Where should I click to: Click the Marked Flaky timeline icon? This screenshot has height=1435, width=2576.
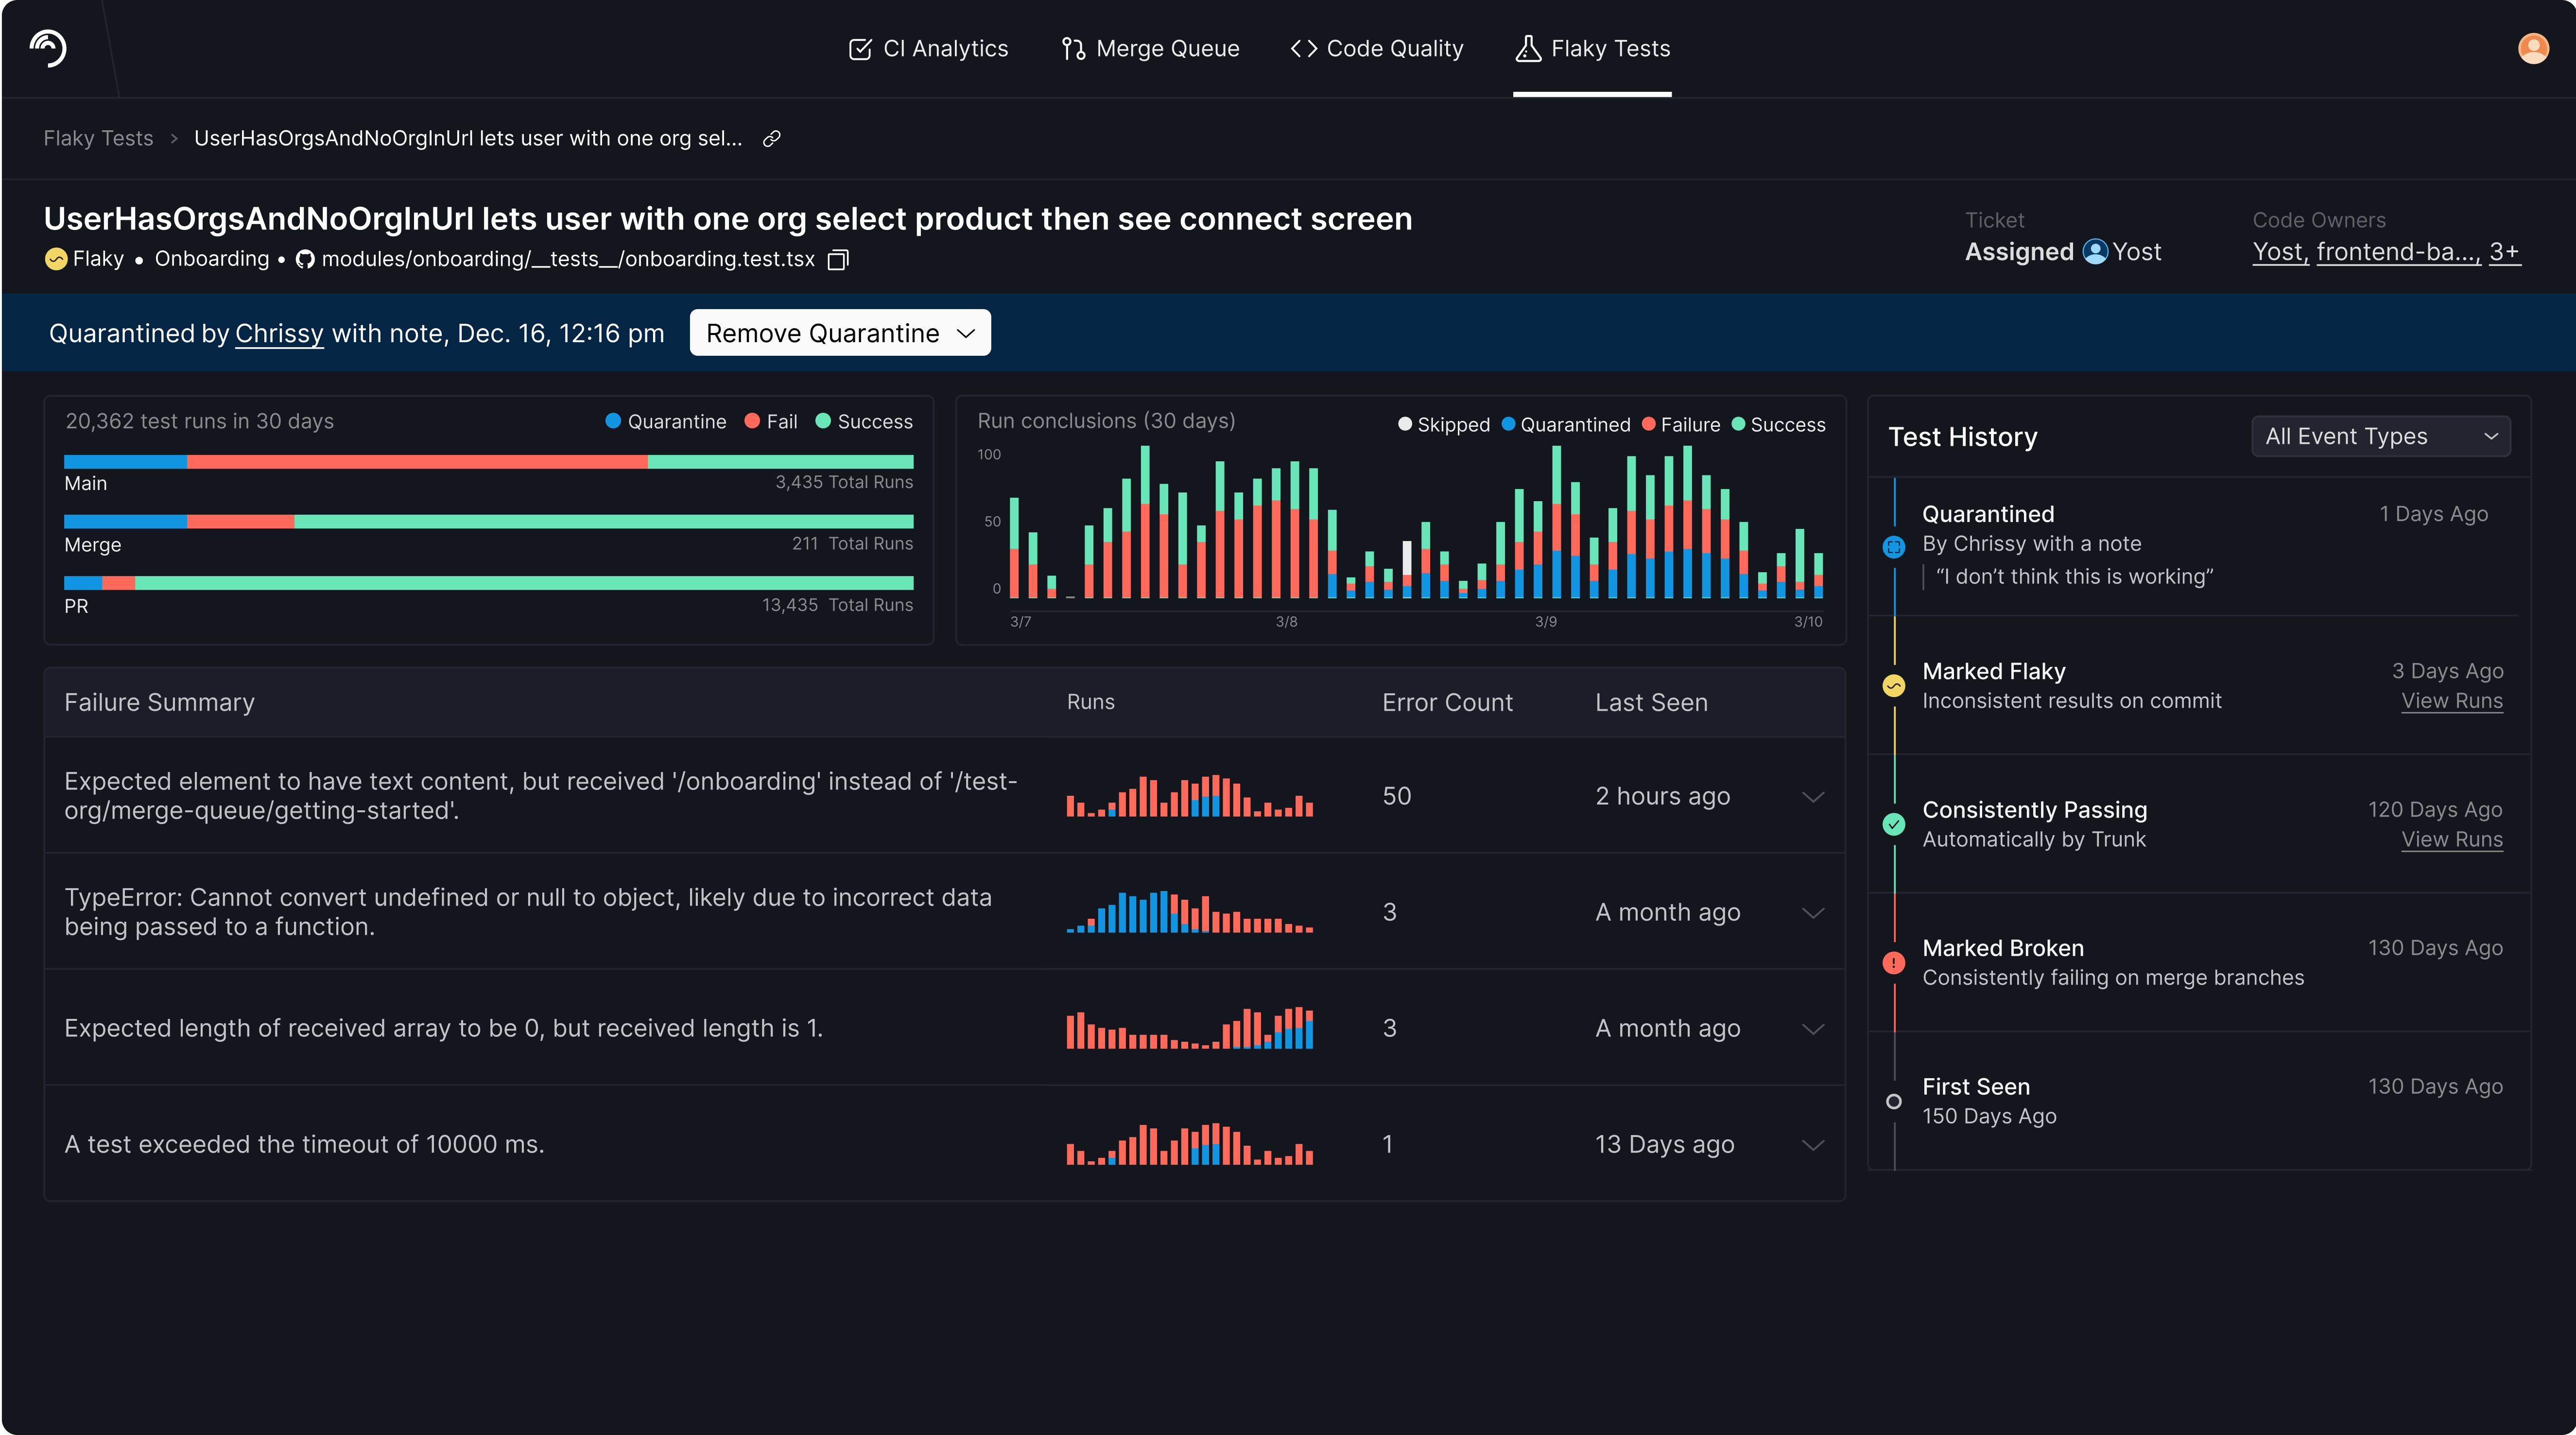pos(1894,686)
